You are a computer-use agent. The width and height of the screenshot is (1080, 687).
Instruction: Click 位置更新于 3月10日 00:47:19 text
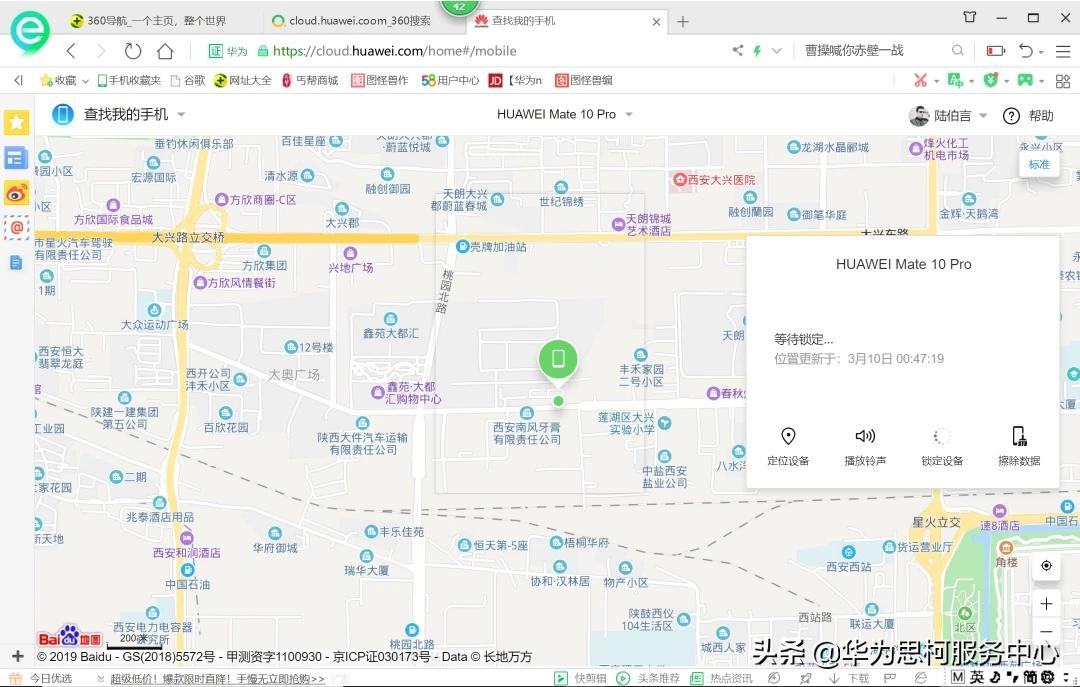(x=859, y=358)
